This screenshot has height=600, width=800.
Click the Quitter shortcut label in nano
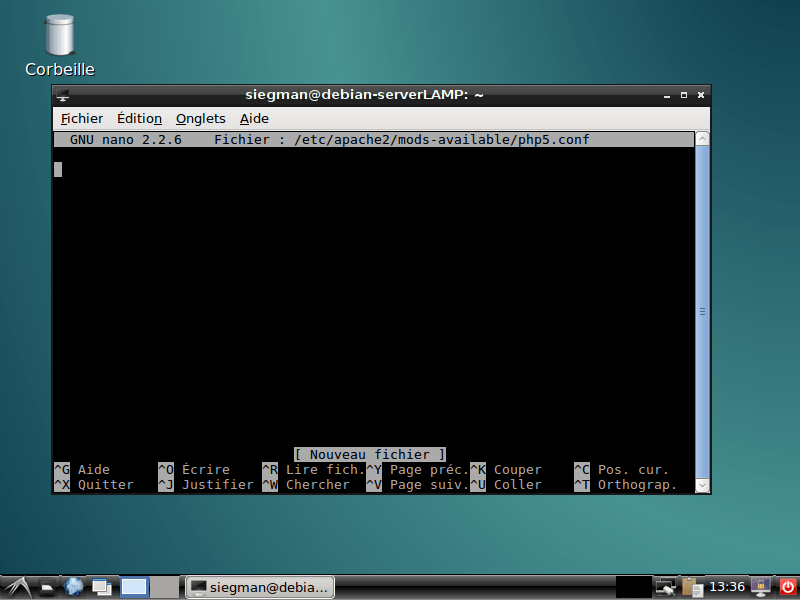click(105, 485)
